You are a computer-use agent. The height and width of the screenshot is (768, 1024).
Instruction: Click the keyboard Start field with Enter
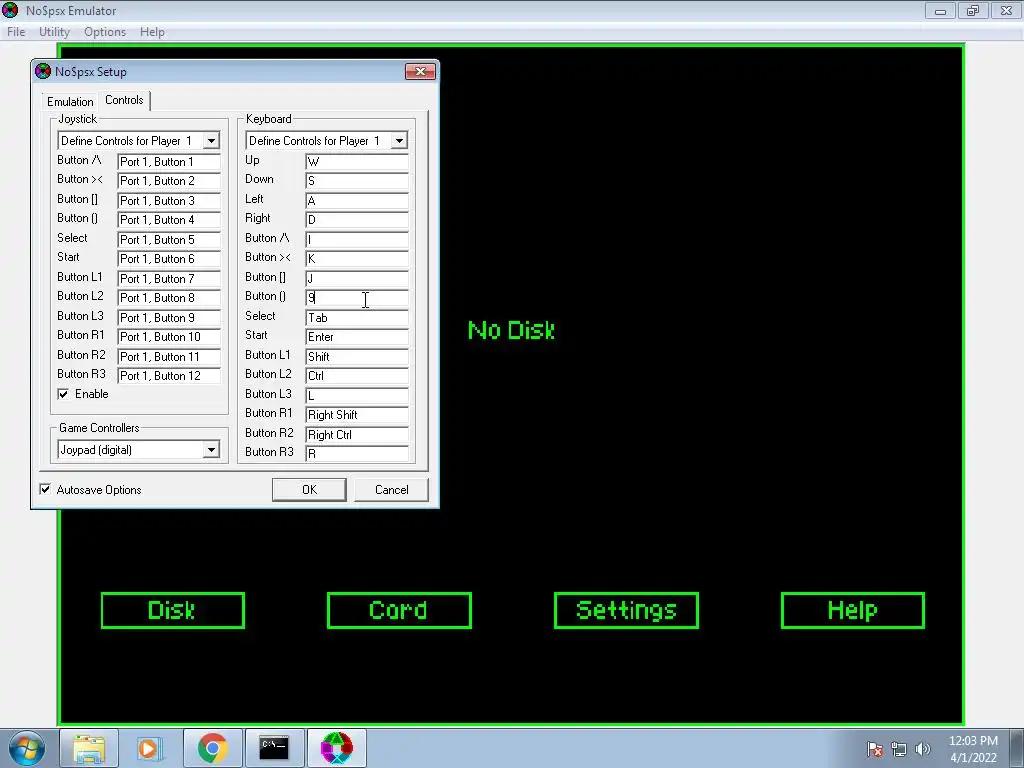tap(357, 337)
